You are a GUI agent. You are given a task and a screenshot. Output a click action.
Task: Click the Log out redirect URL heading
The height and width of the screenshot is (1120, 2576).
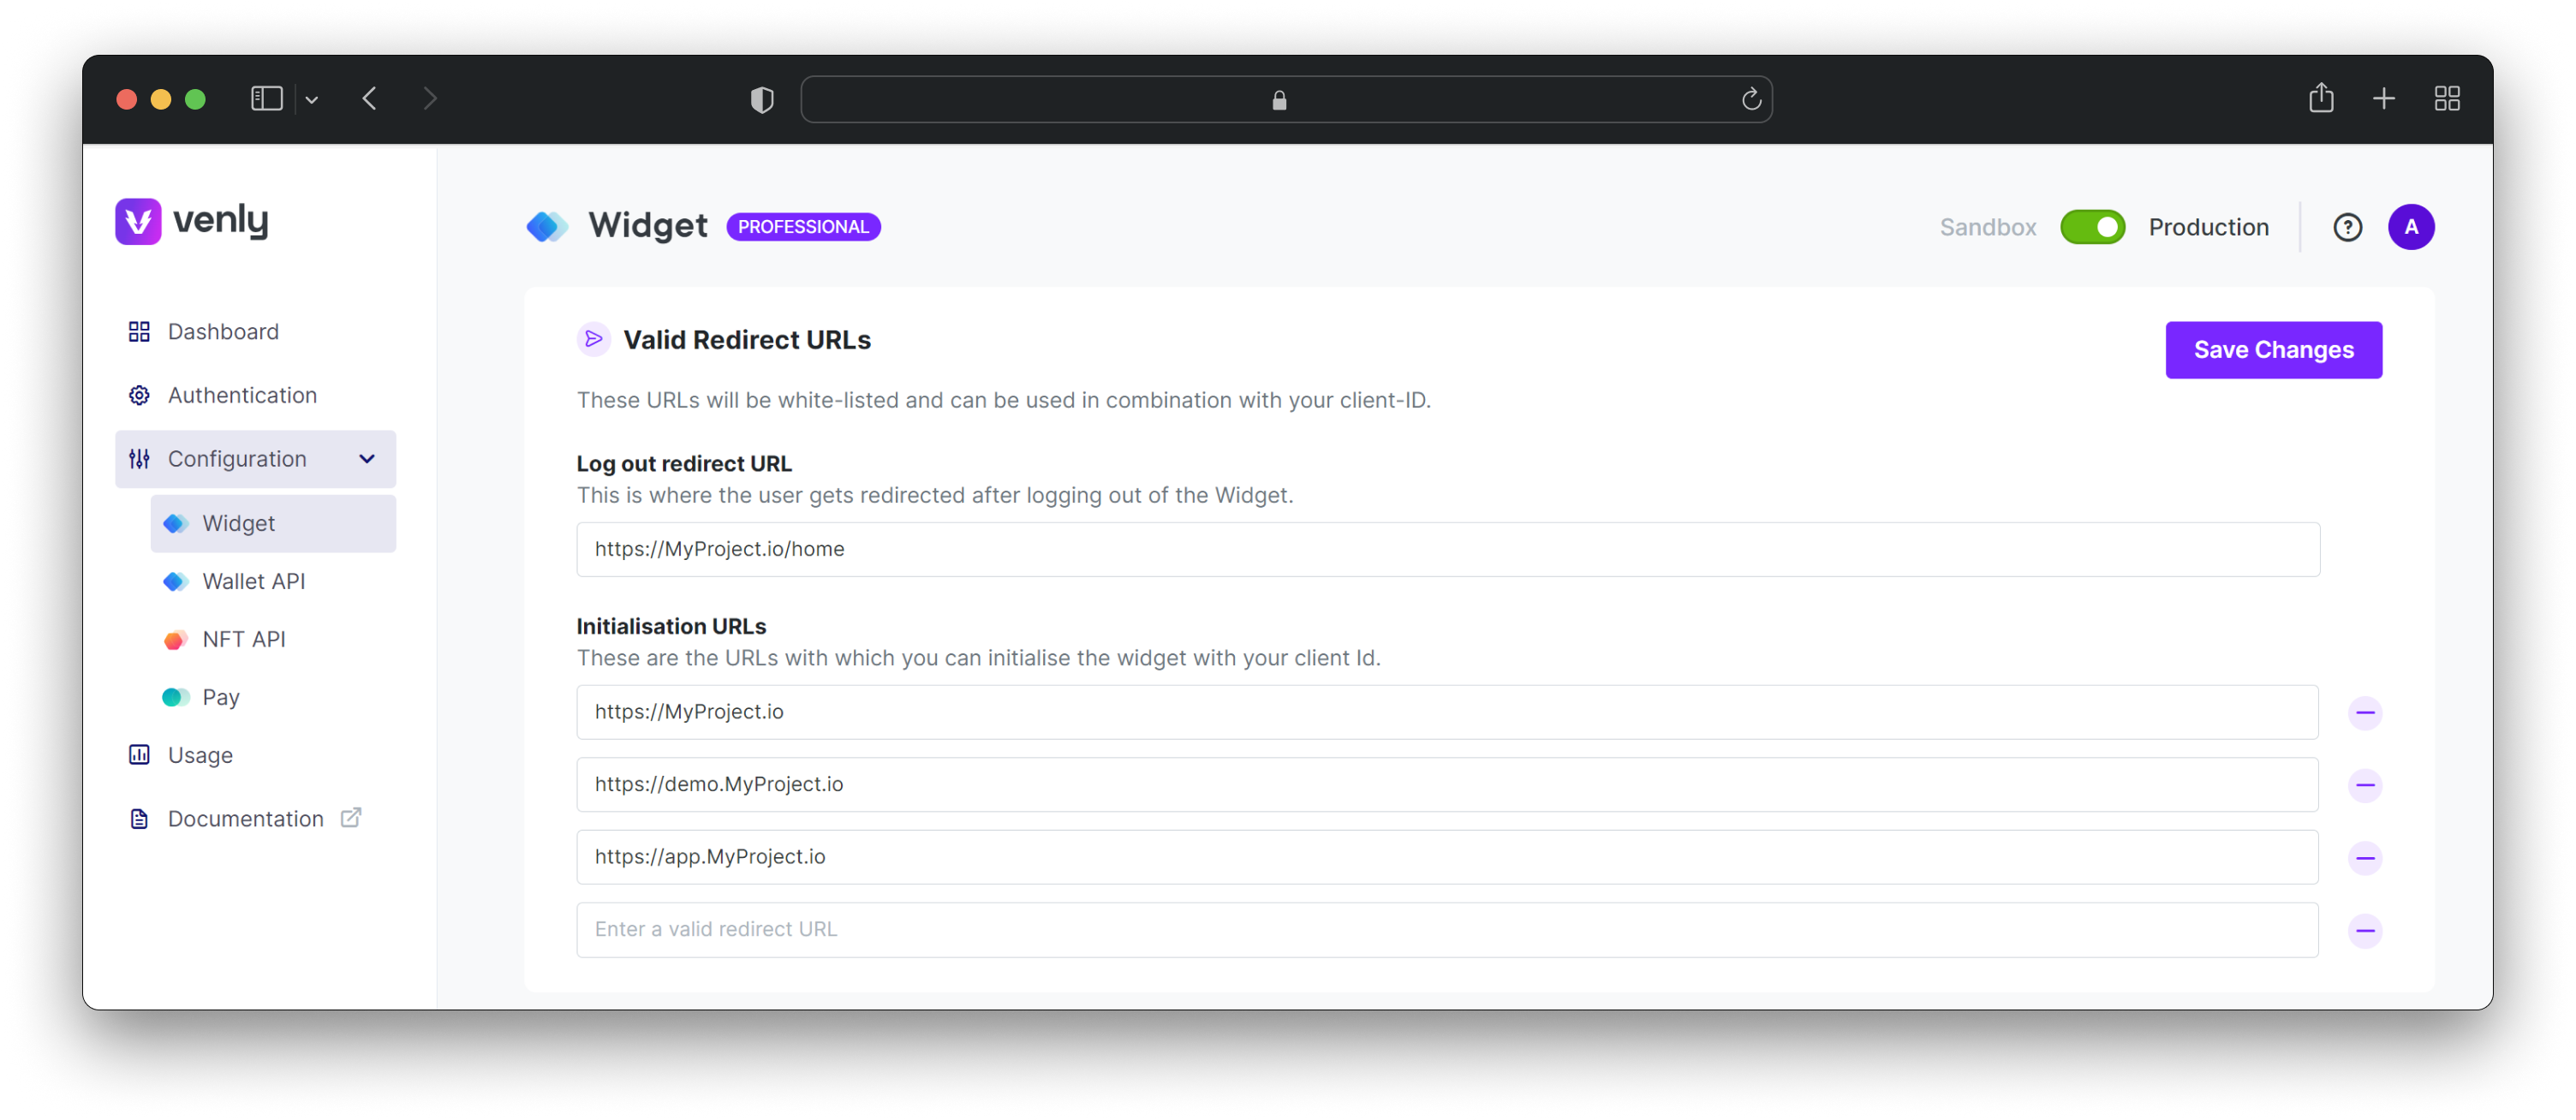point(684,463)
